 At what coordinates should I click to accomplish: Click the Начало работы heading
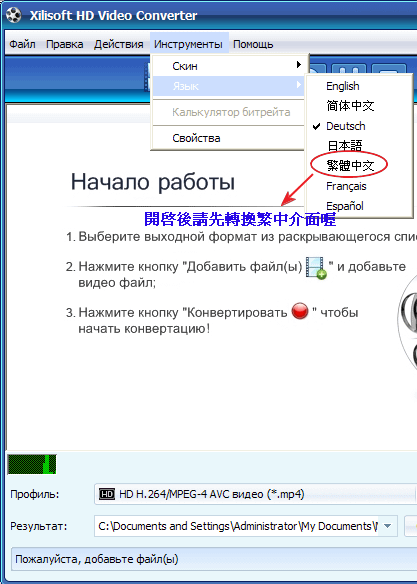coord(153,182)
